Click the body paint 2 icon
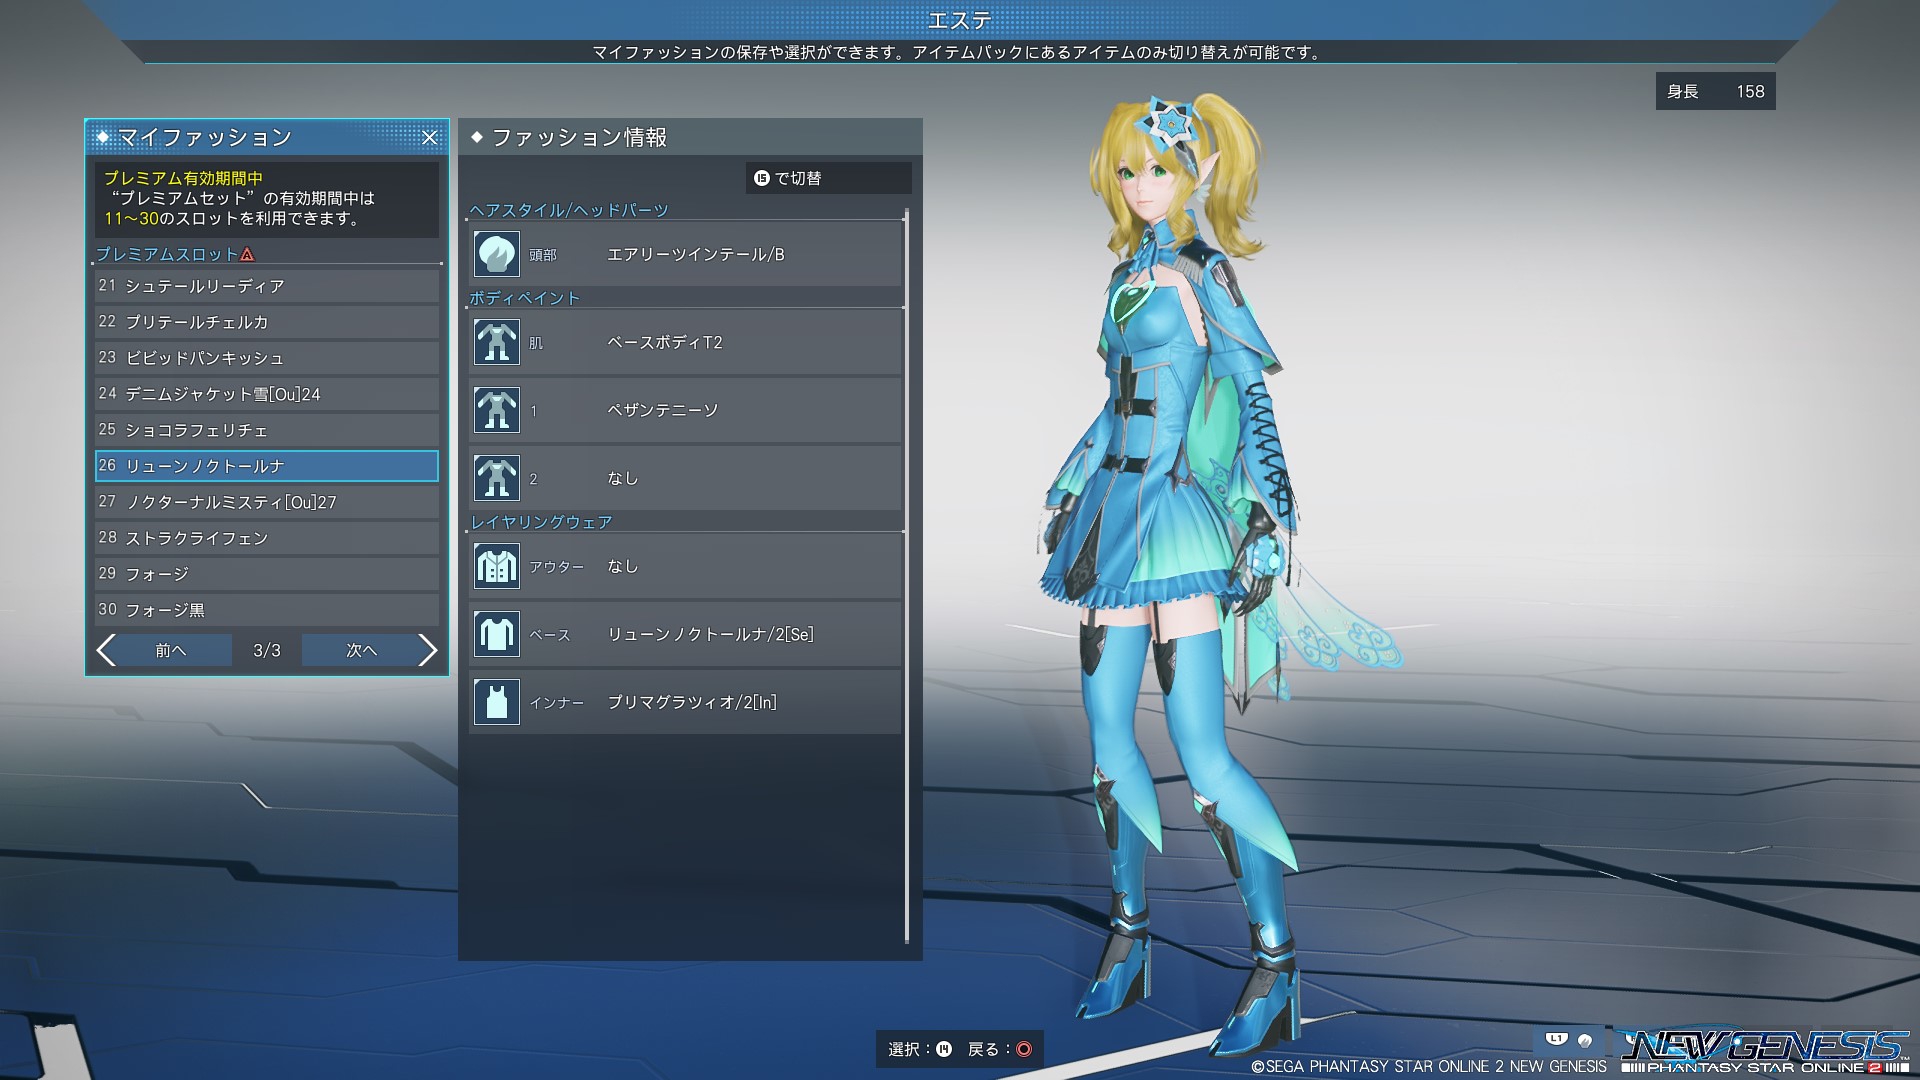Image resolution: width=1920 pixels, height=1080 pixels. [496, 478]
